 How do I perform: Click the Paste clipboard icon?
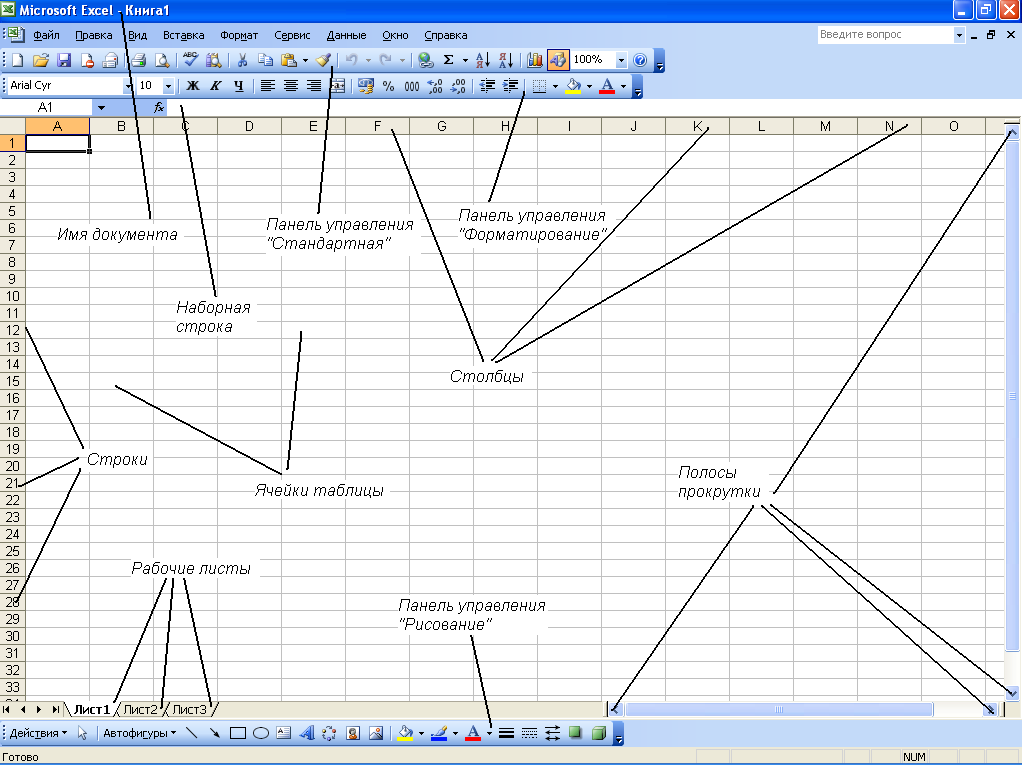pos(289,60)
